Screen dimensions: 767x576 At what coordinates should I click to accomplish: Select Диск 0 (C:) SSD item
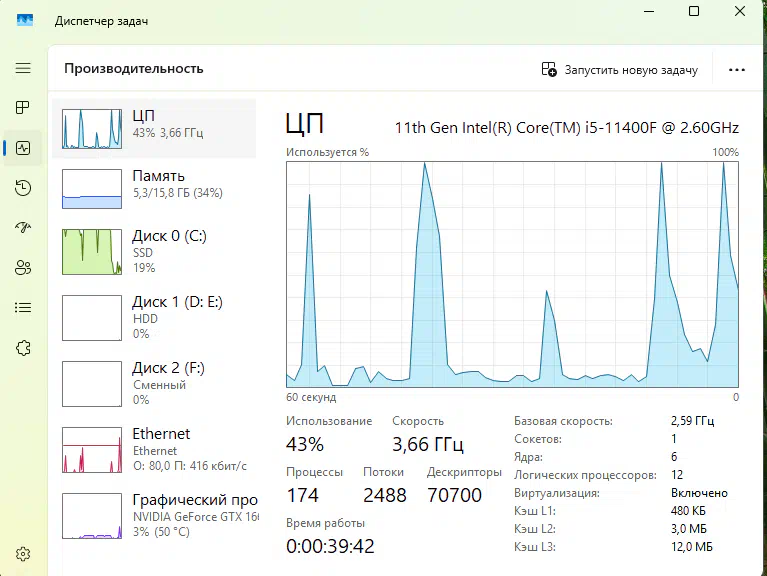[154, 252]
